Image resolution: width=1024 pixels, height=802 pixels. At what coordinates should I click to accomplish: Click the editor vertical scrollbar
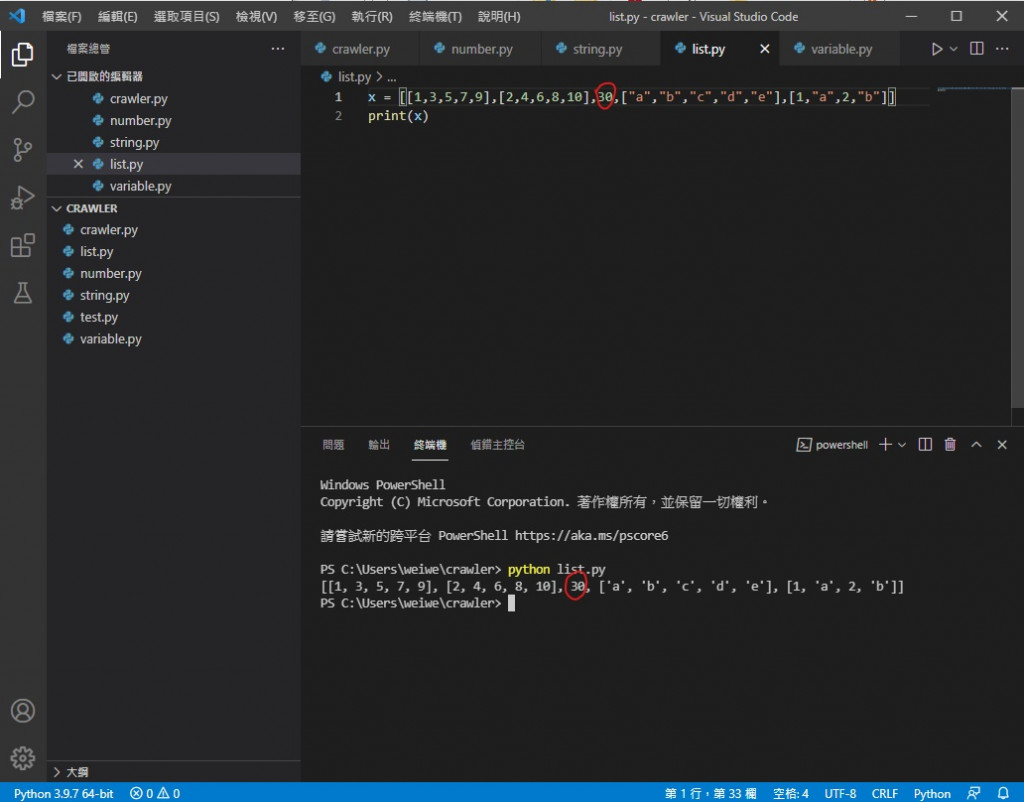1017,248
